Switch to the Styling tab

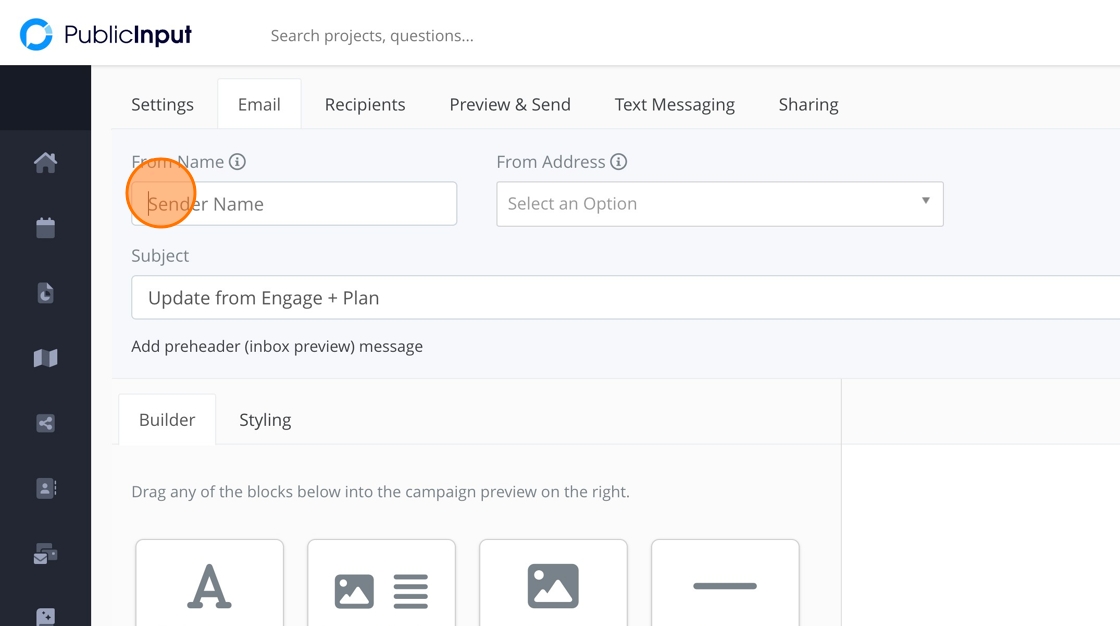coord(265,420)
